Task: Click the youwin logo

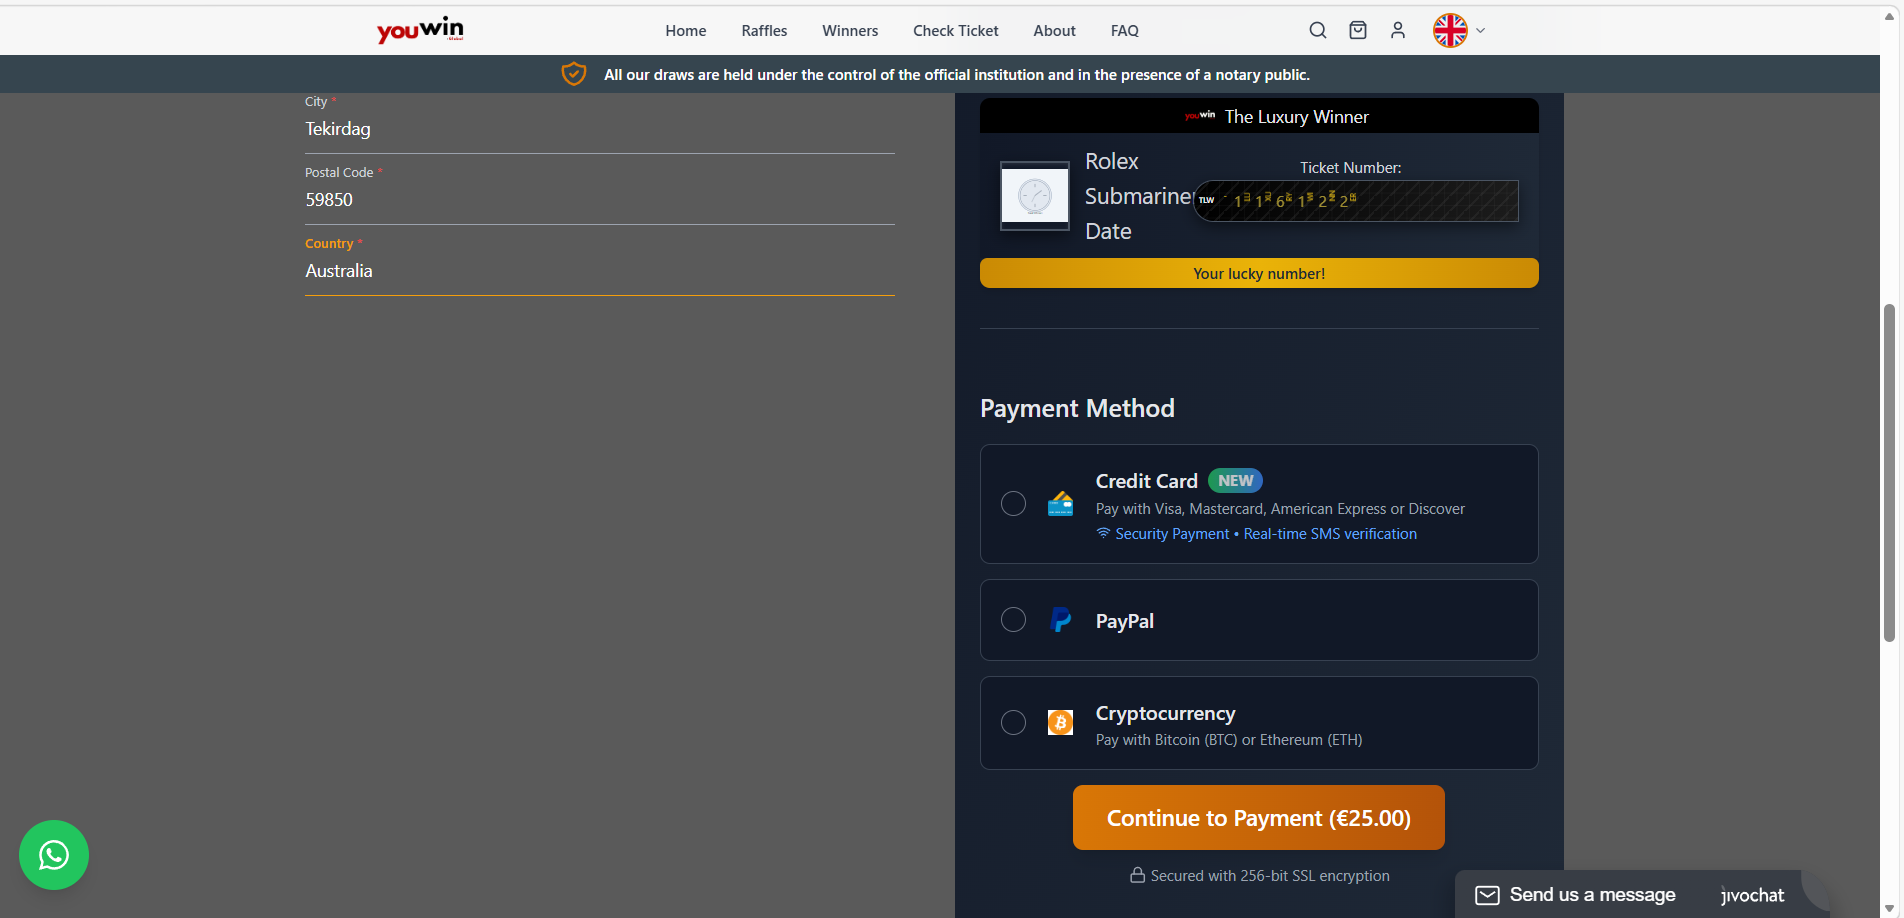Action: (419, 30)
